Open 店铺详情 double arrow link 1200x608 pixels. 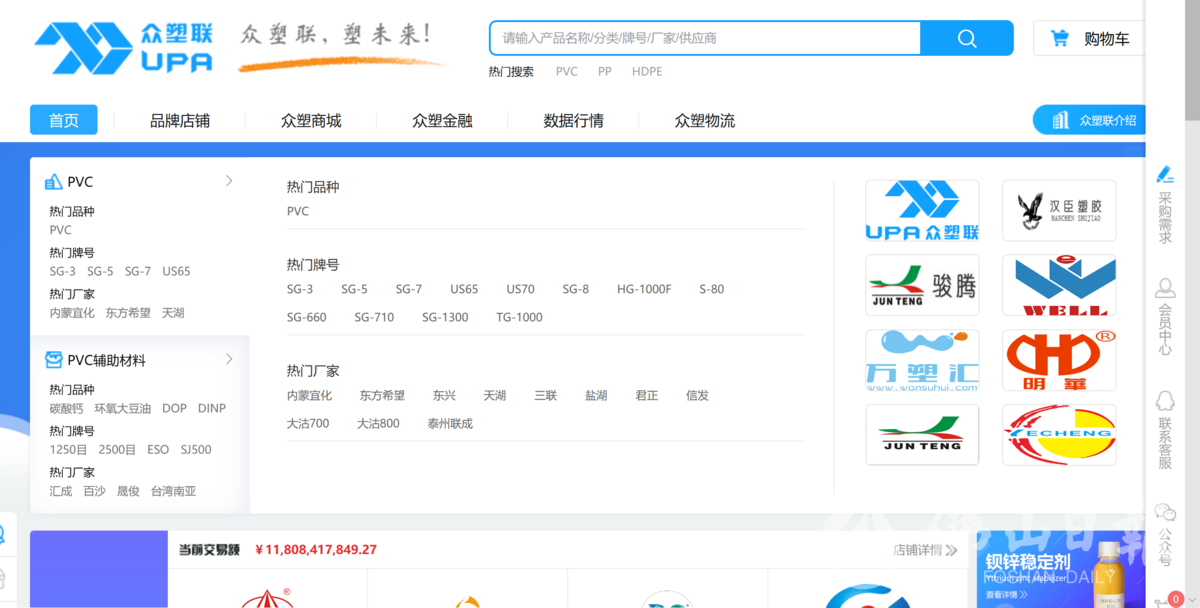pos(925,550)
